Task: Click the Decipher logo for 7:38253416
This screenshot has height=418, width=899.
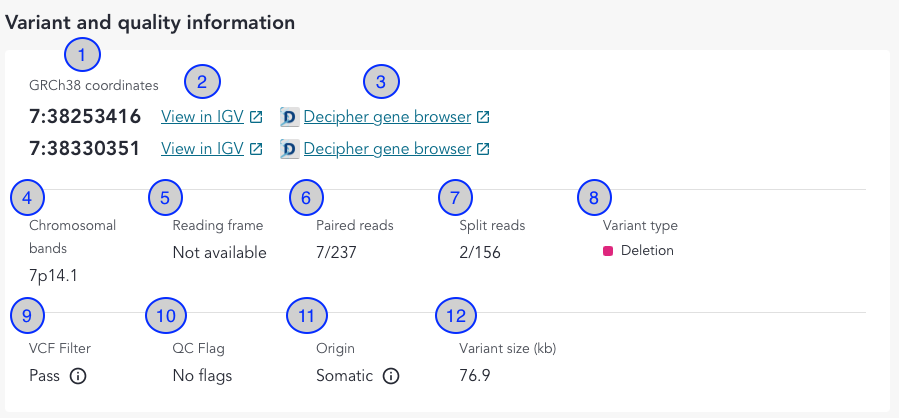Action: [289, 117]
